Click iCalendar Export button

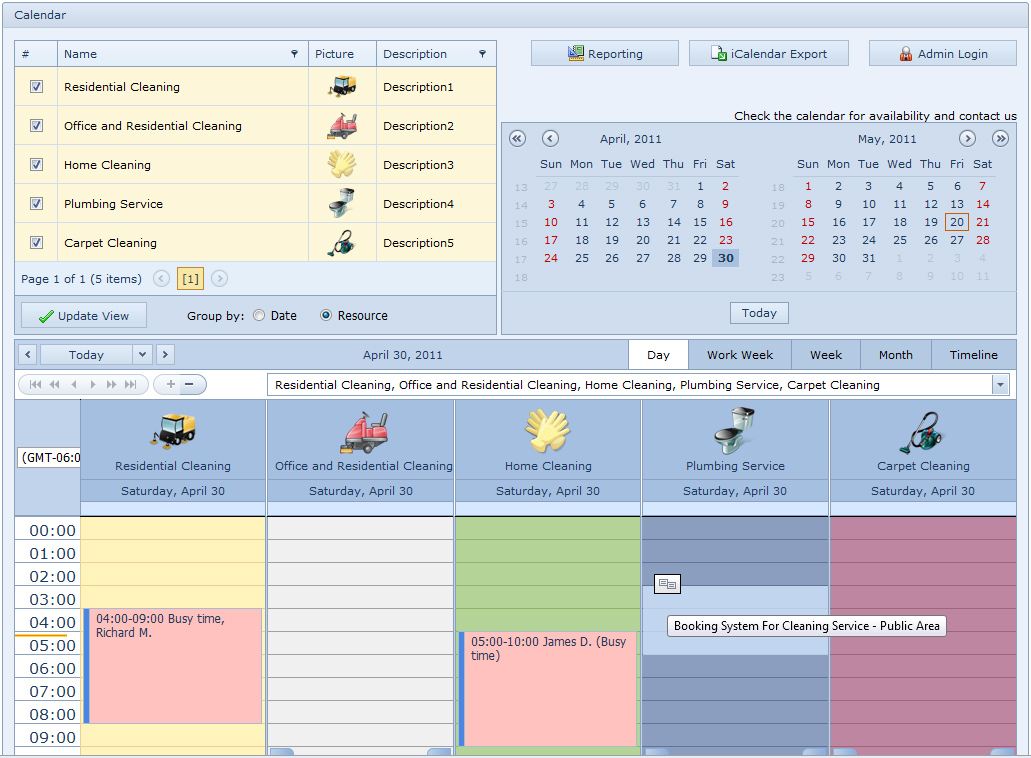click(769, 53)
